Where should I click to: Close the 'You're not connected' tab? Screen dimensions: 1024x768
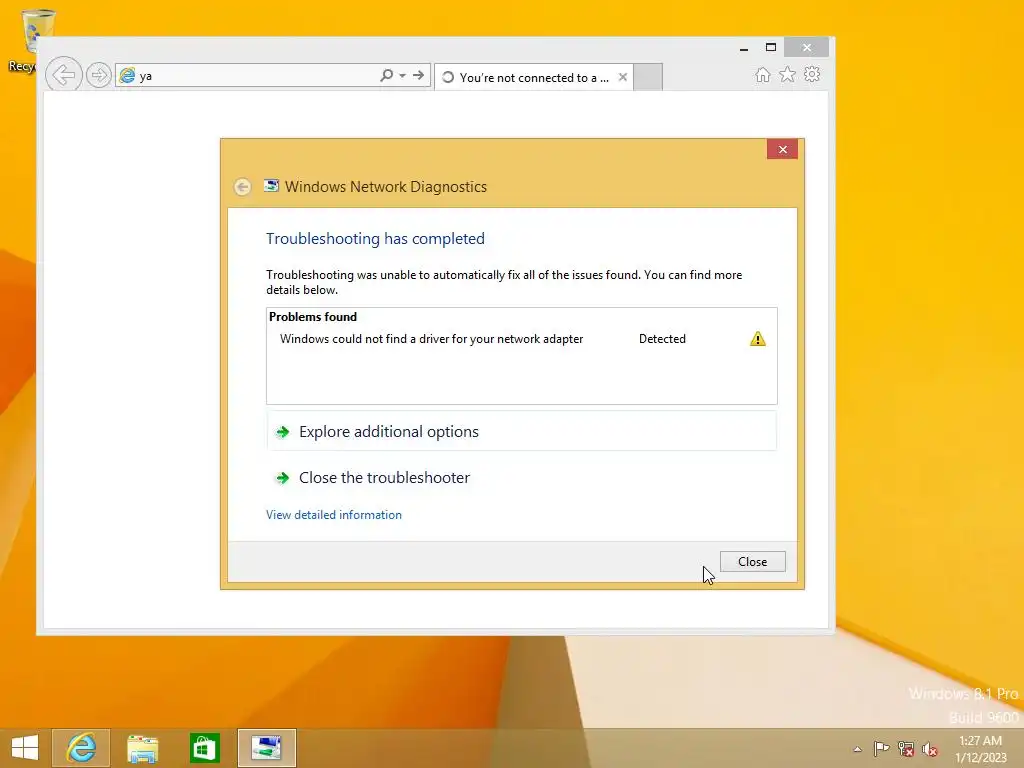point(623,77)
